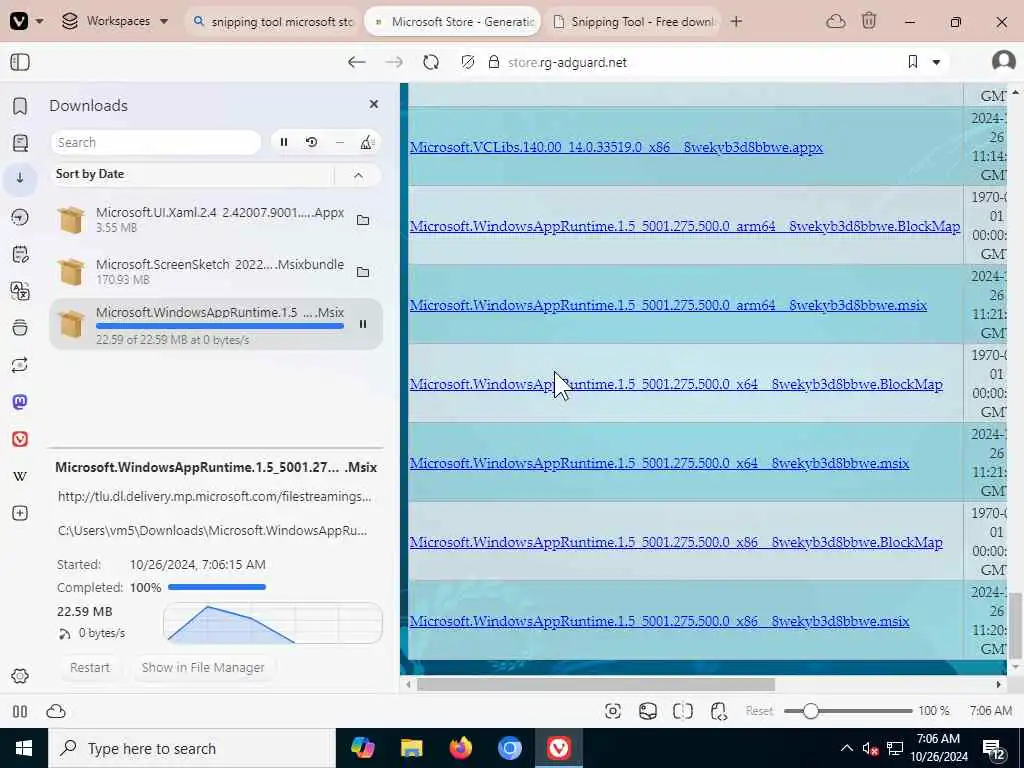Open synced tabs cloud icon in tab bar
This screenshot has width=1024, height=768.
tap(835, 22)
